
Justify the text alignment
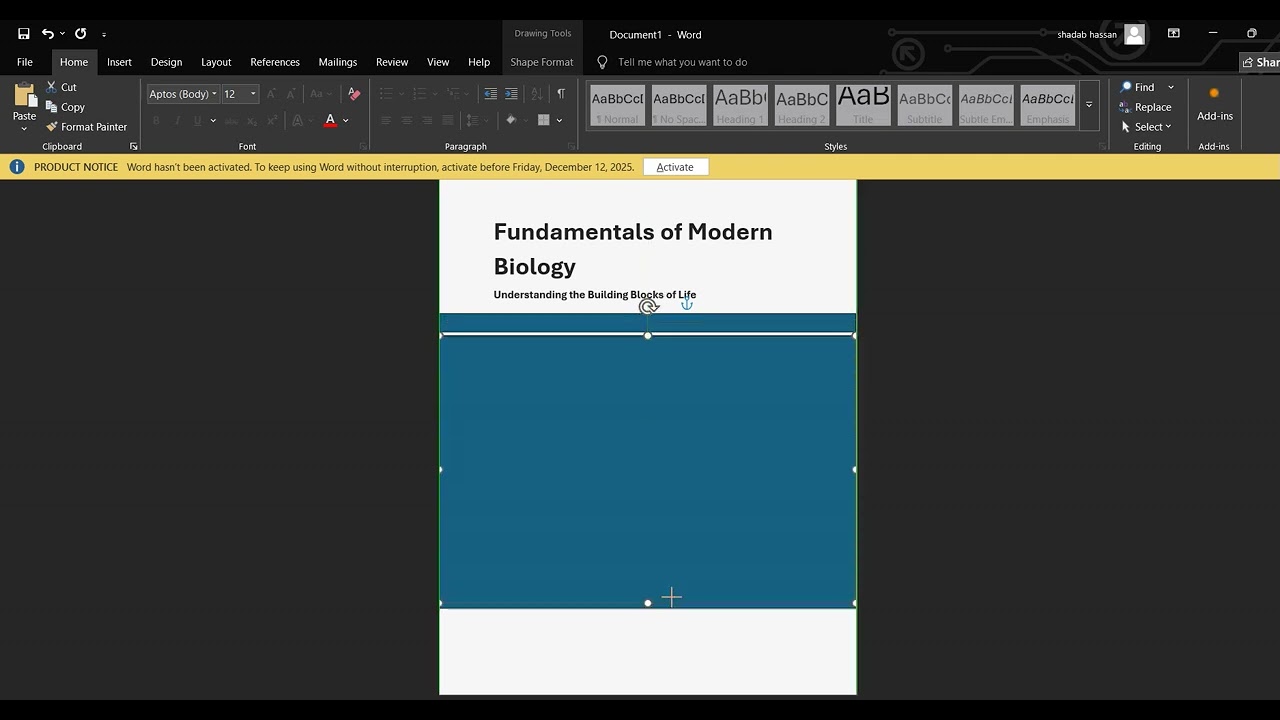448,120
